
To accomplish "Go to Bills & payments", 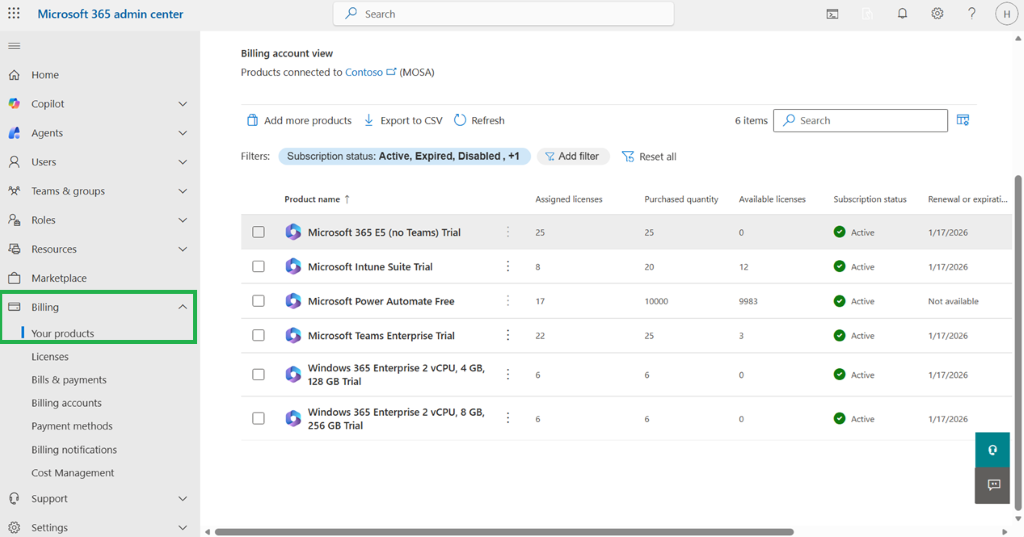I will point(69,380).
